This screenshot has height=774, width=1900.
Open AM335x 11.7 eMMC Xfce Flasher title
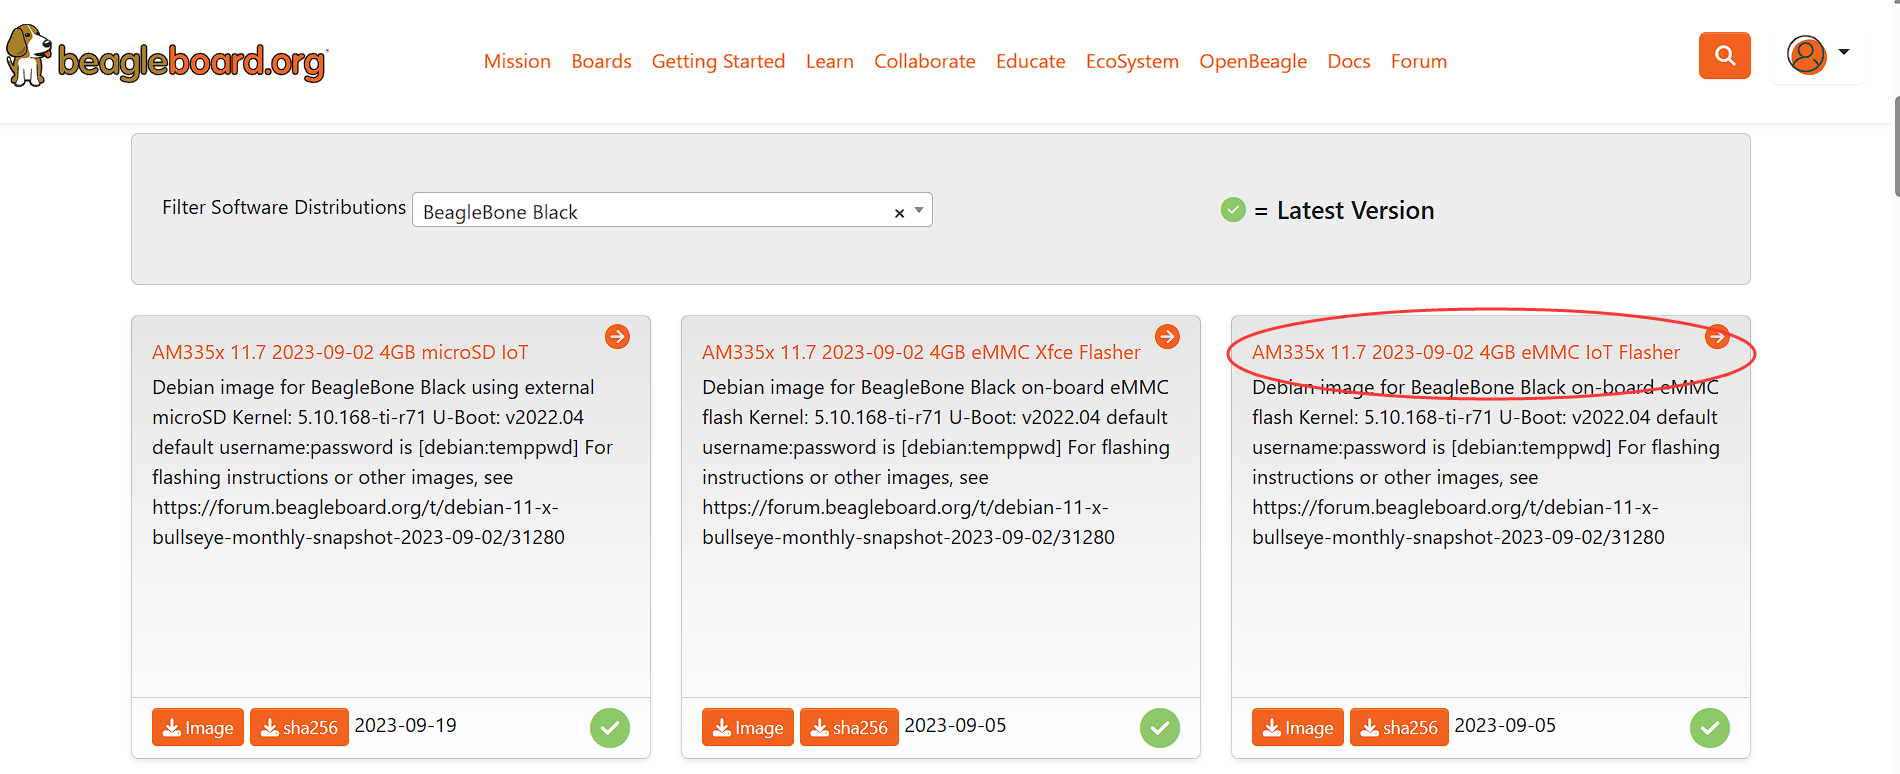[x=921, y=352]
